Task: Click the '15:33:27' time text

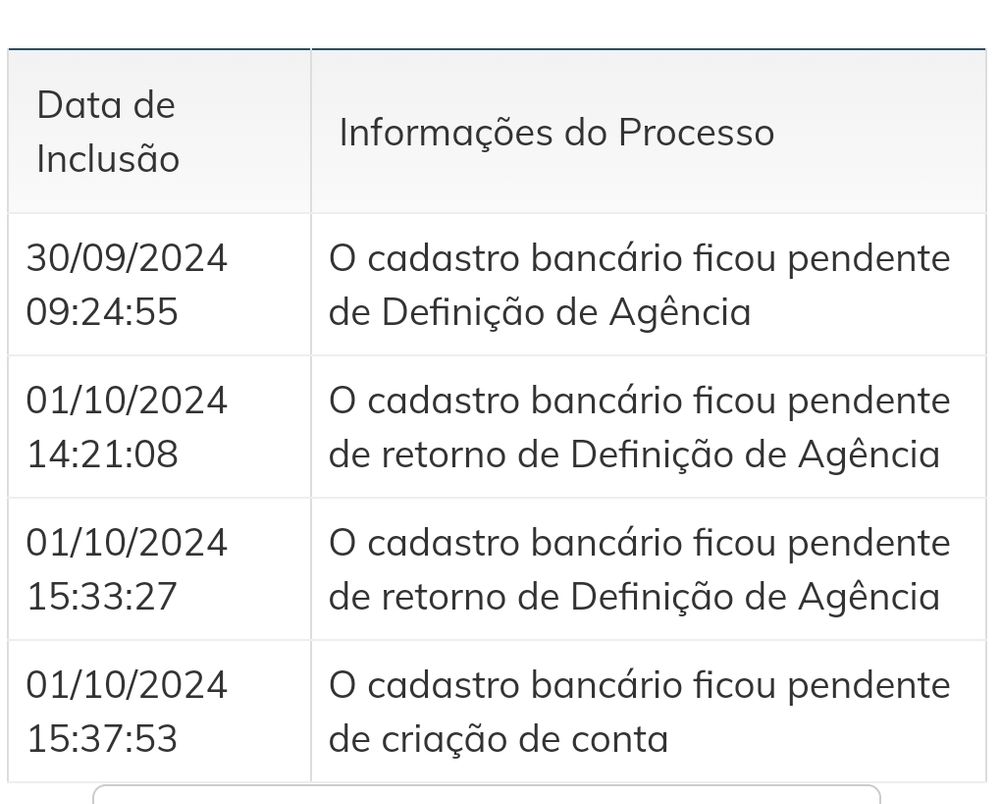Action: 102,596
